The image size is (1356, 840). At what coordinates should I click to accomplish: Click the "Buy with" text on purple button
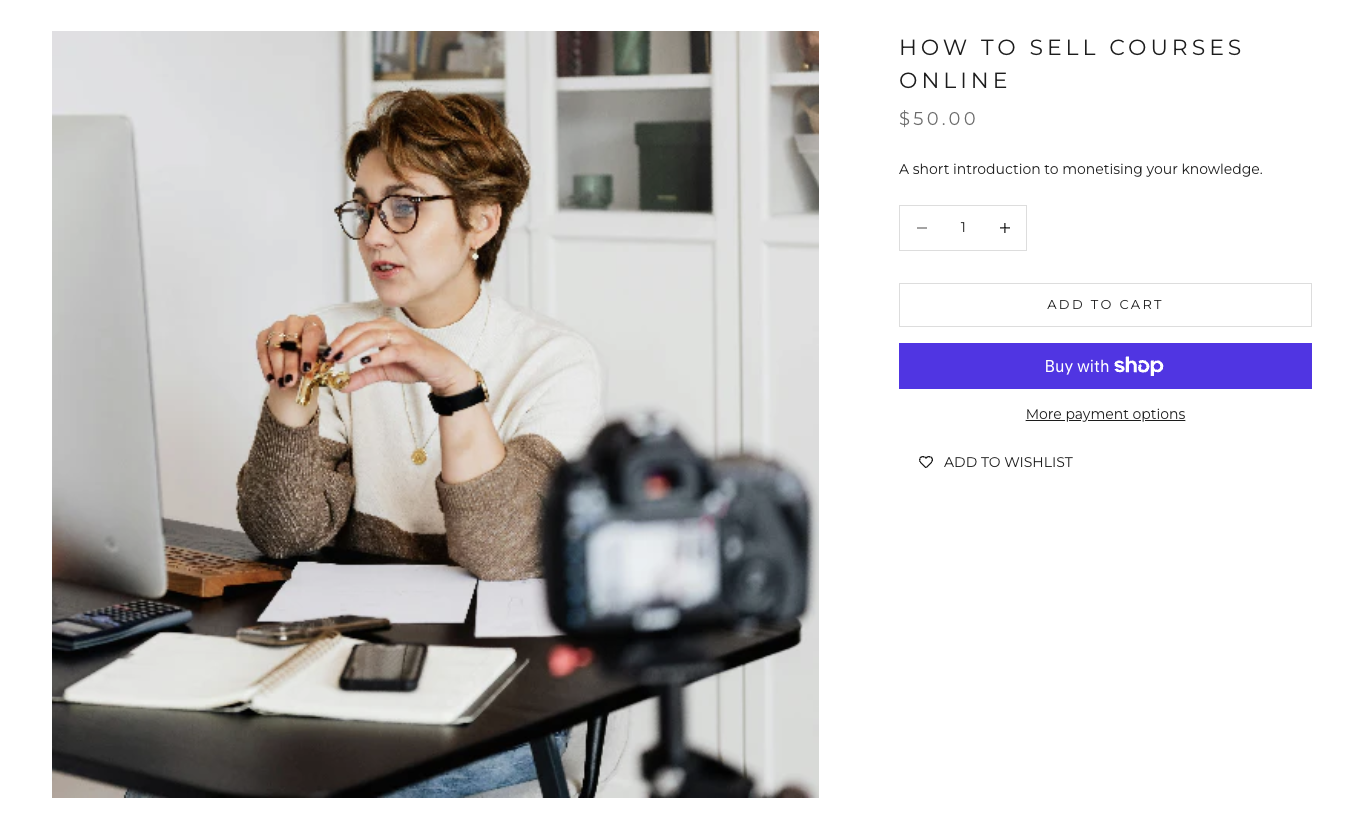1076,367
